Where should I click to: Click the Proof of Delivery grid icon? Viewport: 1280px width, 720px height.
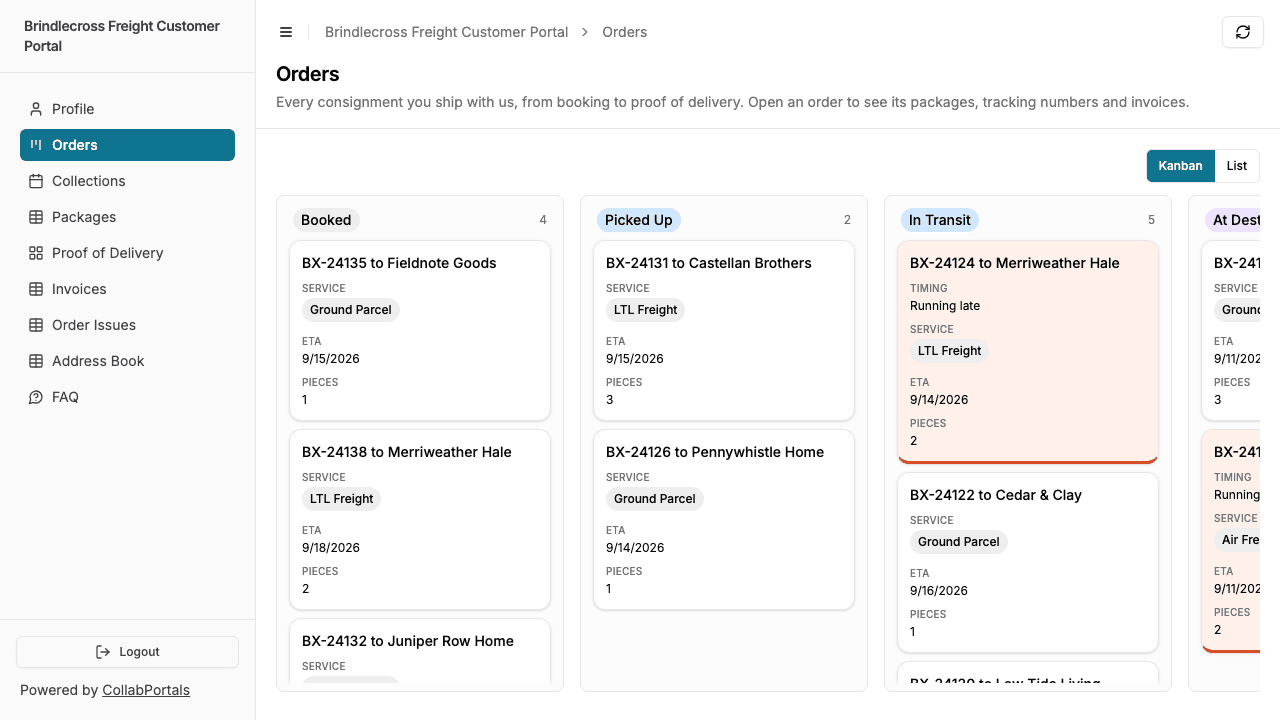36,253
